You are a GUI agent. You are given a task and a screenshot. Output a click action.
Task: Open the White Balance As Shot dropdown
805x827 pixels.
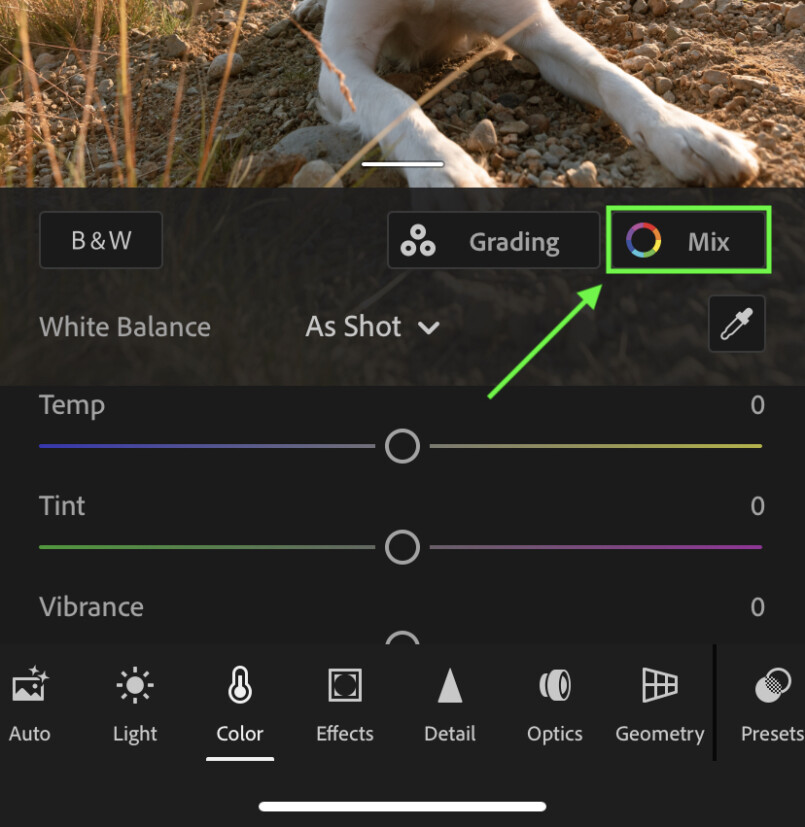[x=372, y=326]
